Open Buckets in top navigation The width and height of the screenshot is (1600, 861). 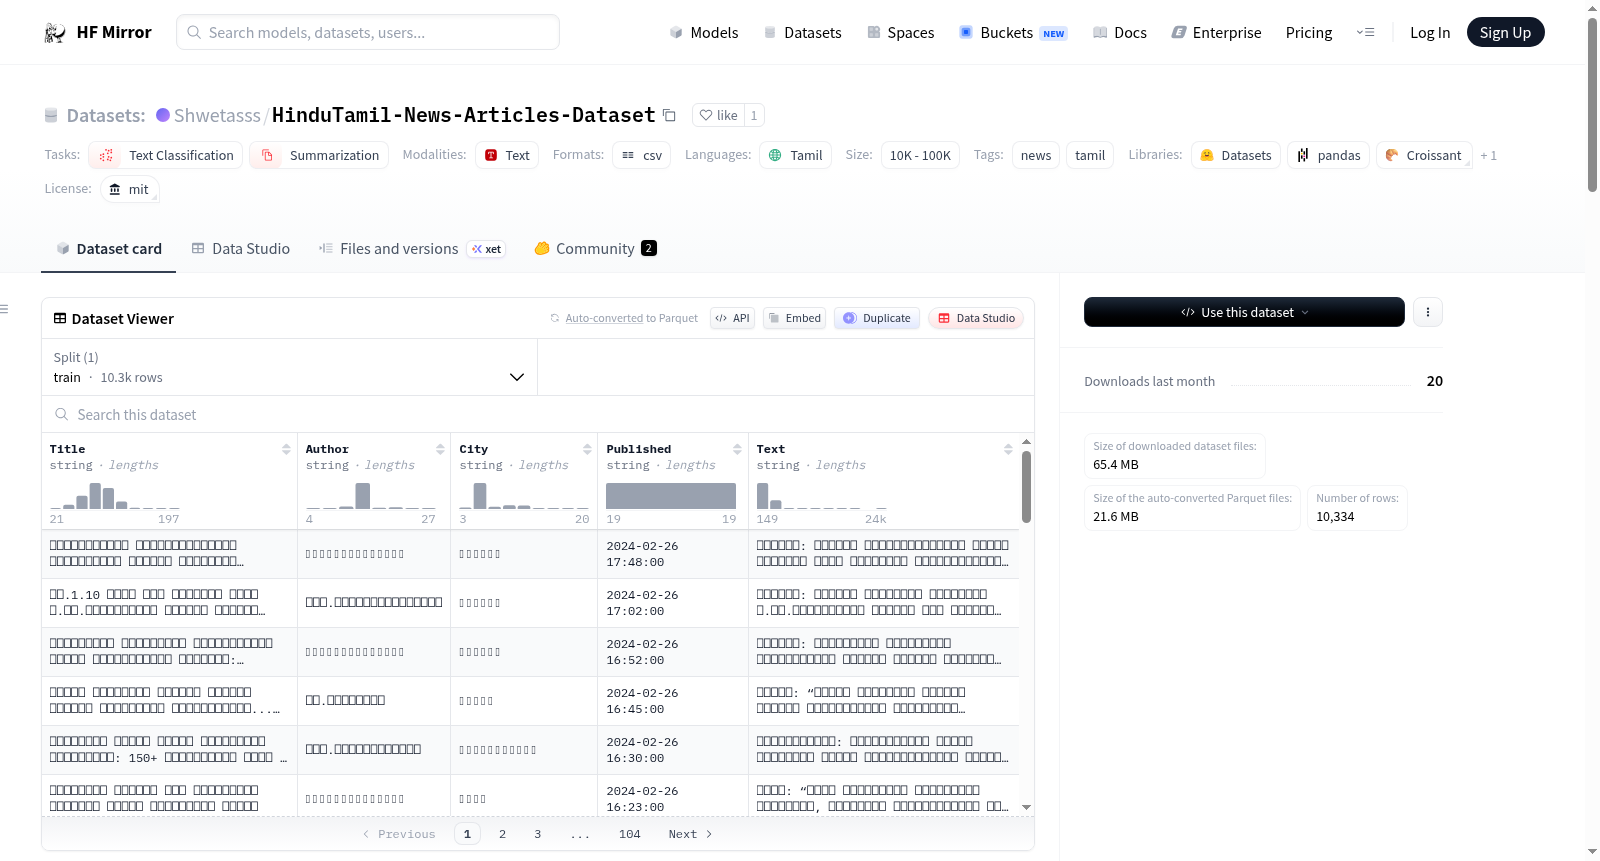point(1013,33)
